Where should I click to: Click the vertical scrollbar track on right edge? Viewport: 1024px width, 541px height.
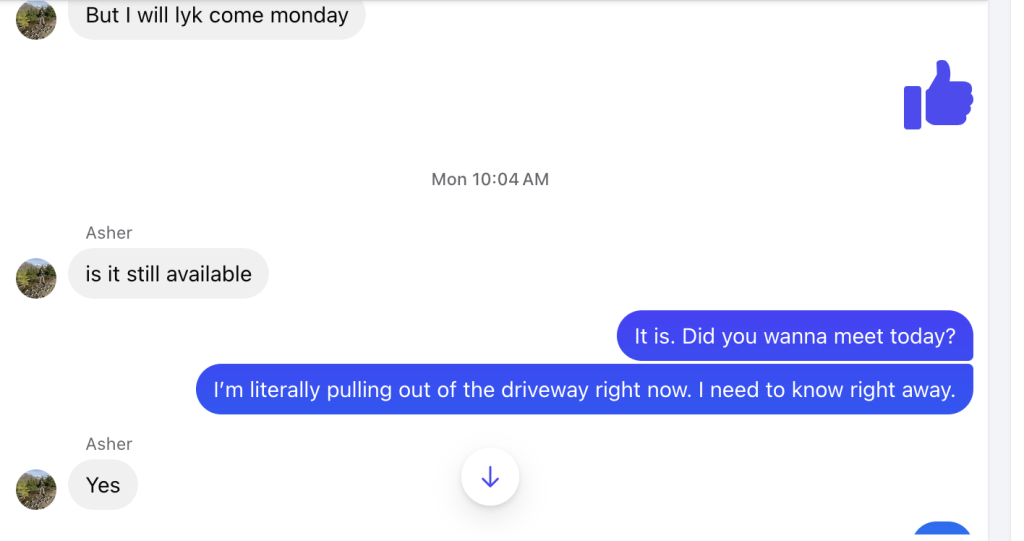999,270
